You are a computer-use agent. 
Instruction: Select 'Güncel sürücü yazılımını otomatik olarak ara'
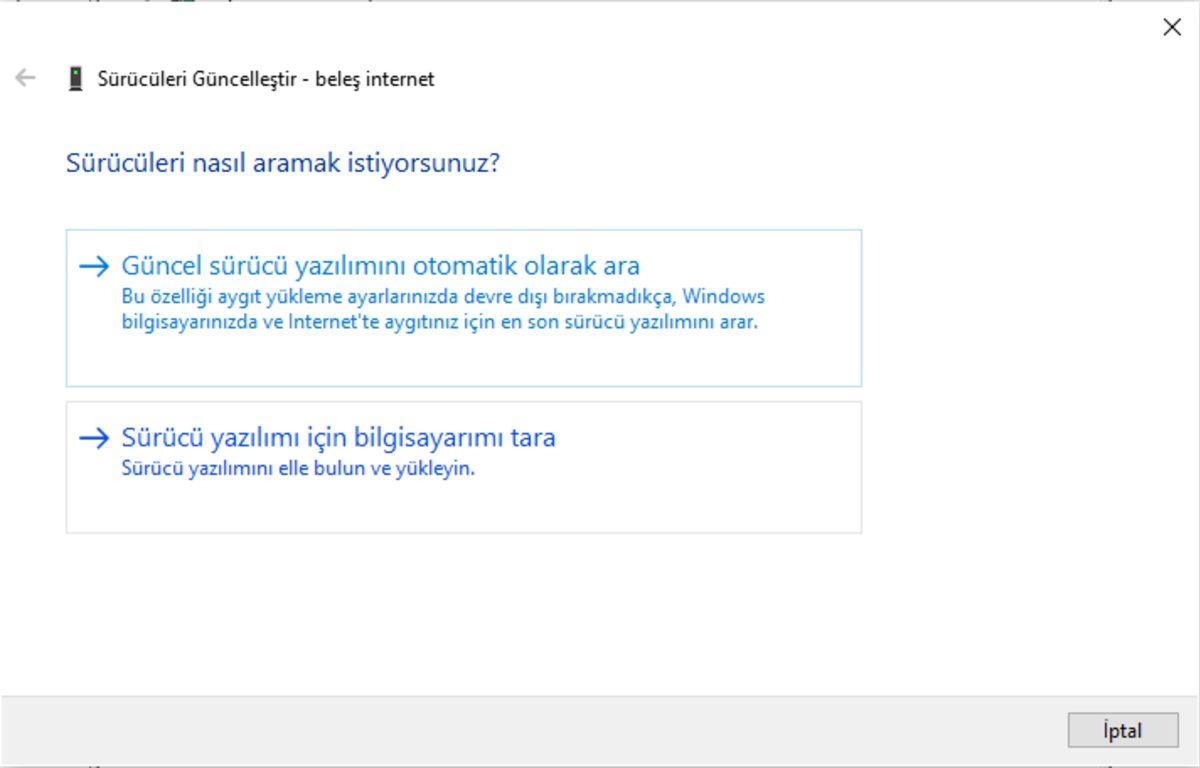pos(383,266)
